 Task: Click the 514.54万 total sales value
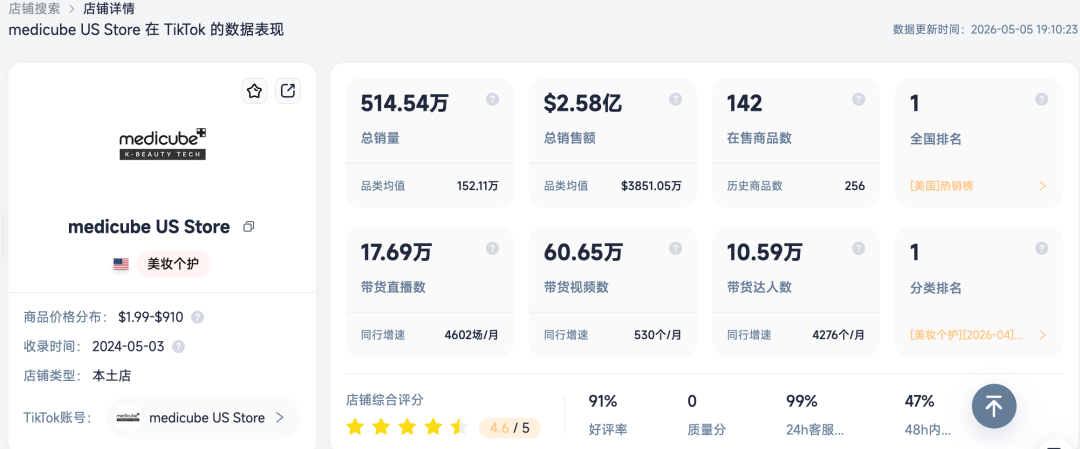pos(404,103)
